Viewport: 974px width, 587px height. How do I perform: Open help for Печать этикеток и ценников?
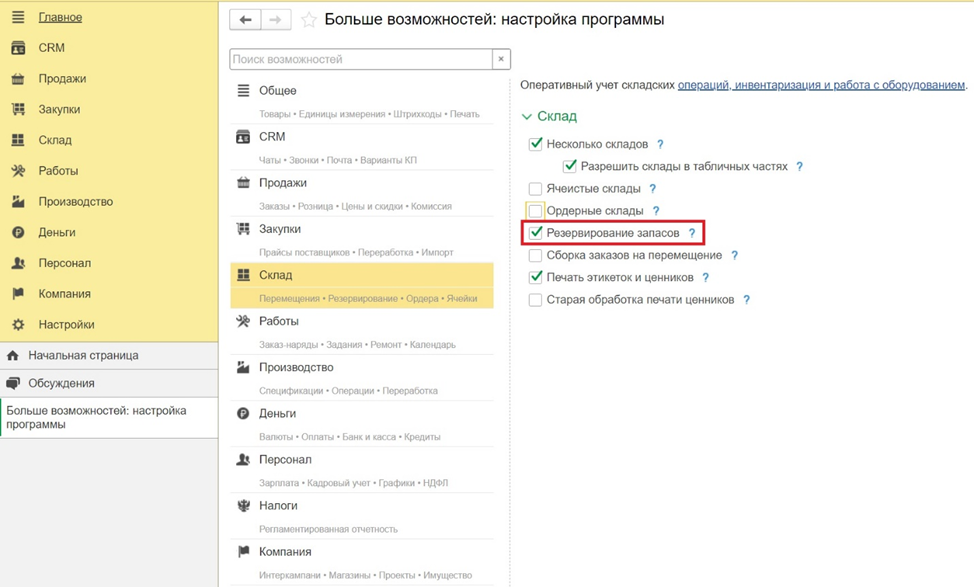coord(705,277)
